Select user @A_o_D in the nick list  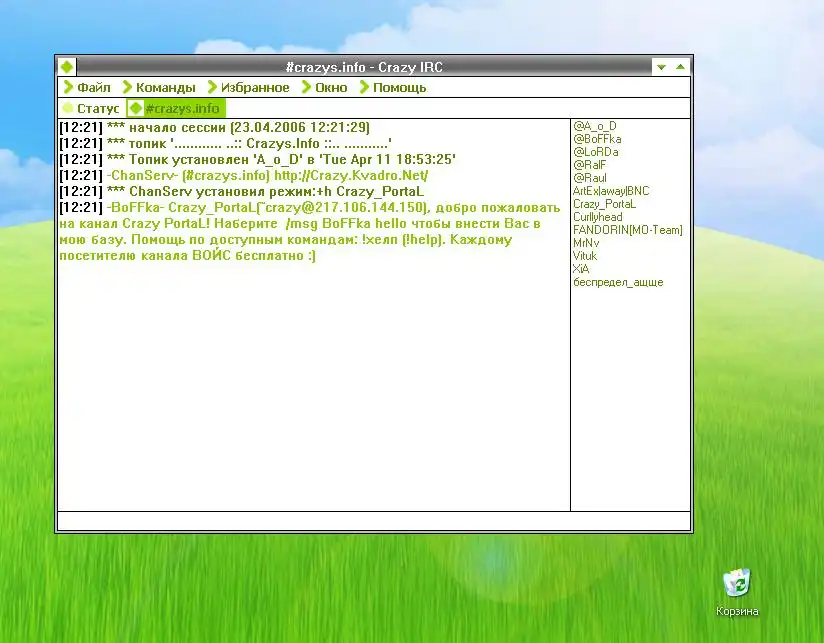(595, 126)
